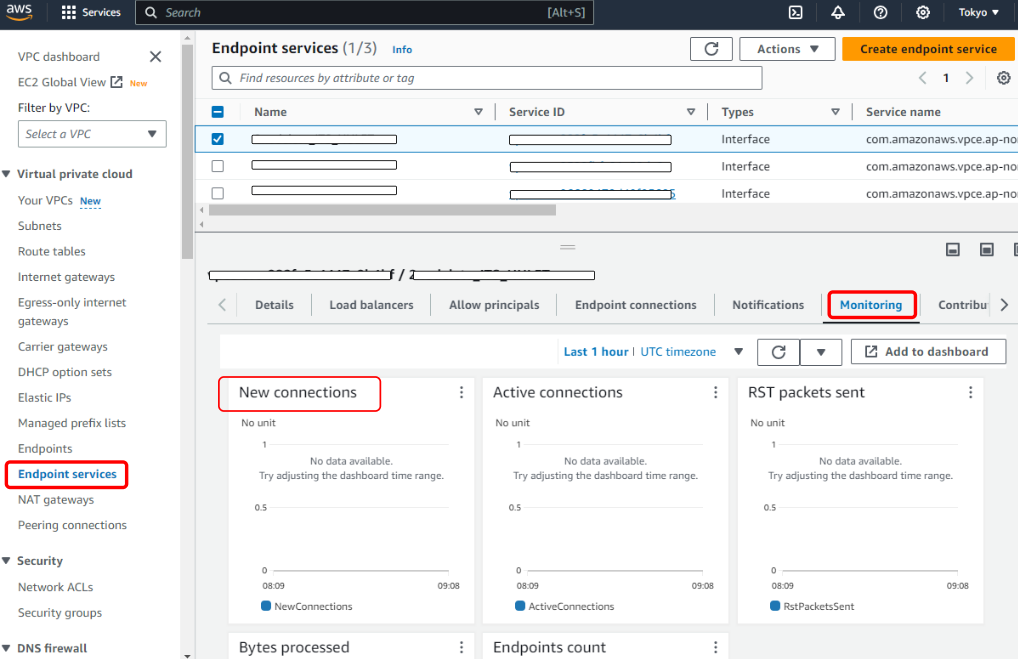
Task: Go to next page of results
Action: pyautogui.click(x=970, y=78)
